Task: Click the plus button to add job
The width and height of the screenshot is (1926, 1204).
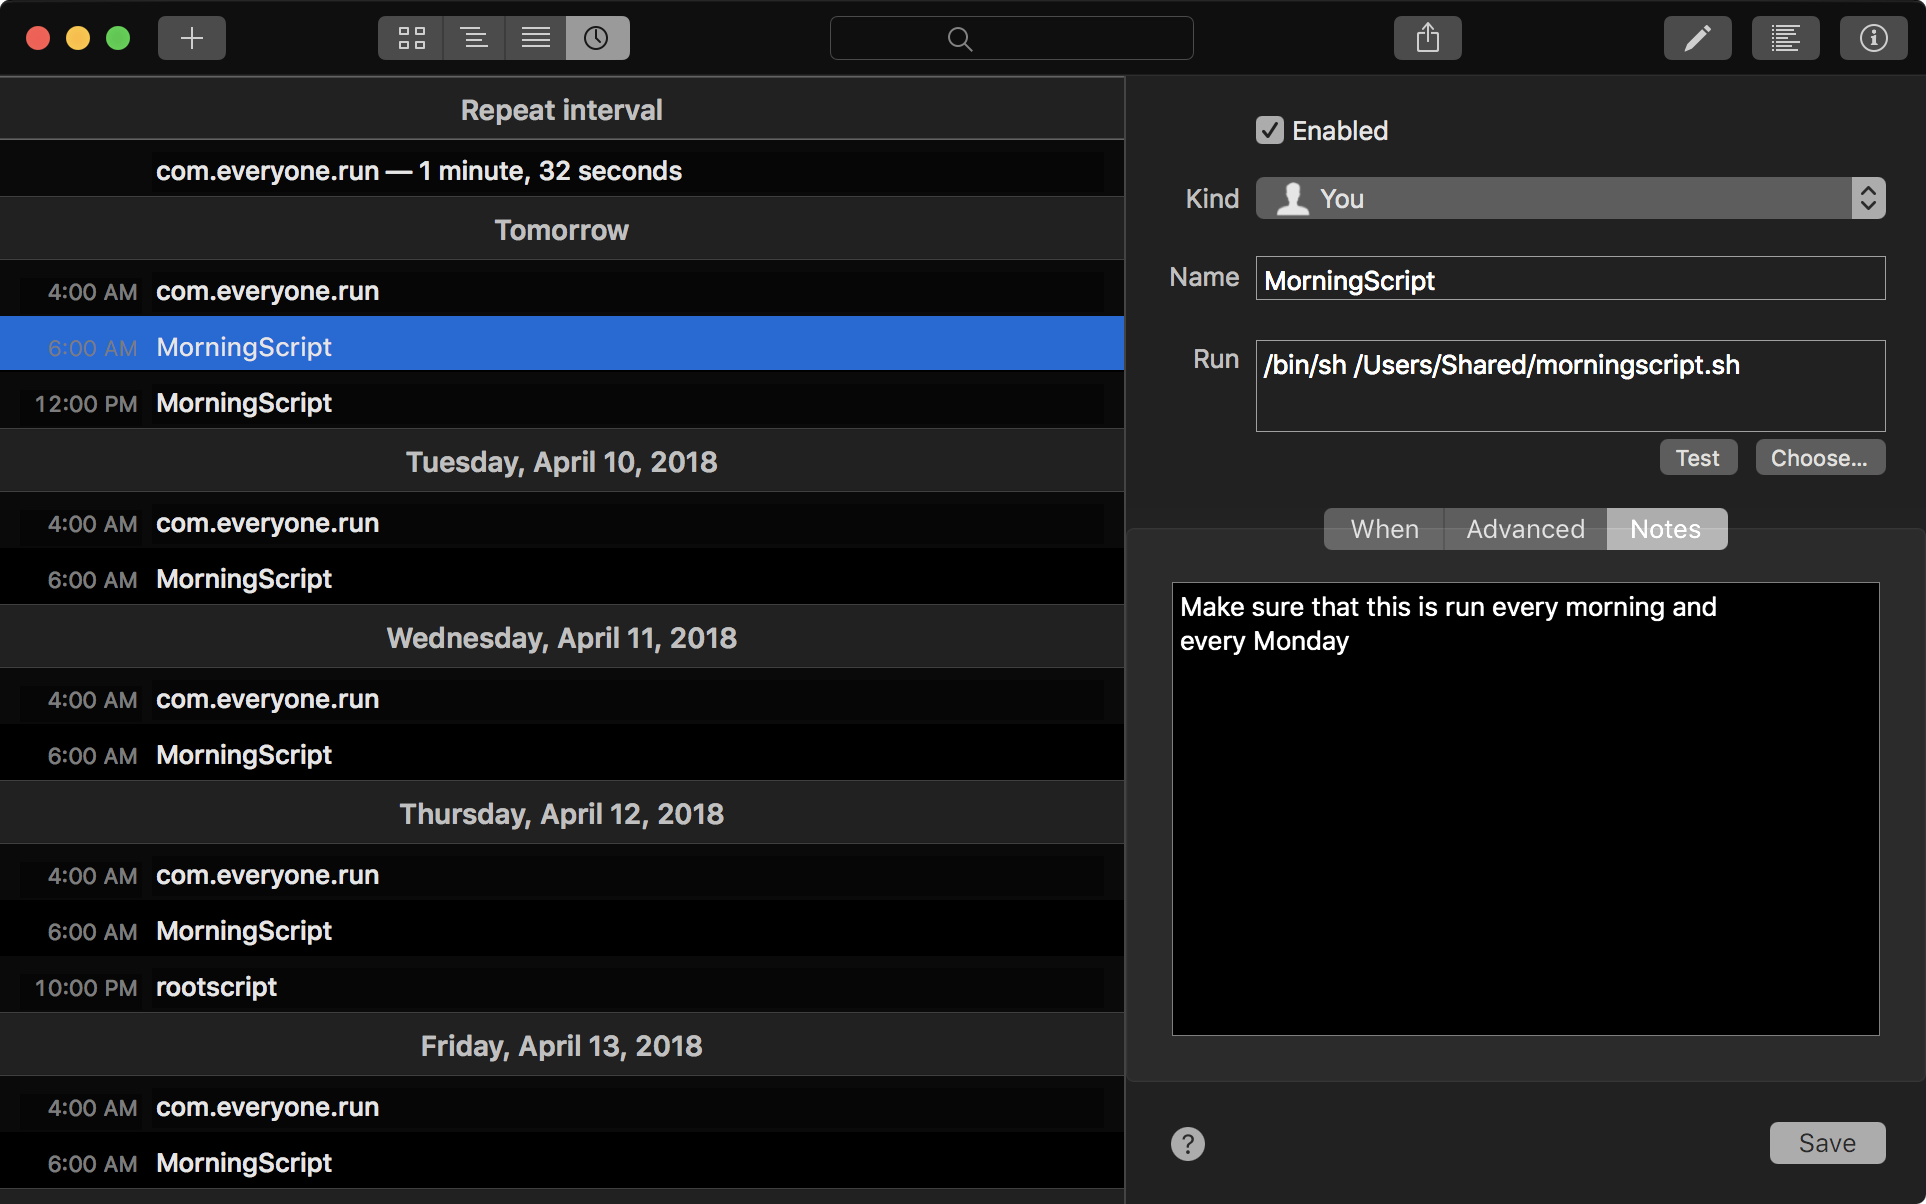Action: click(x=191, y=38)
